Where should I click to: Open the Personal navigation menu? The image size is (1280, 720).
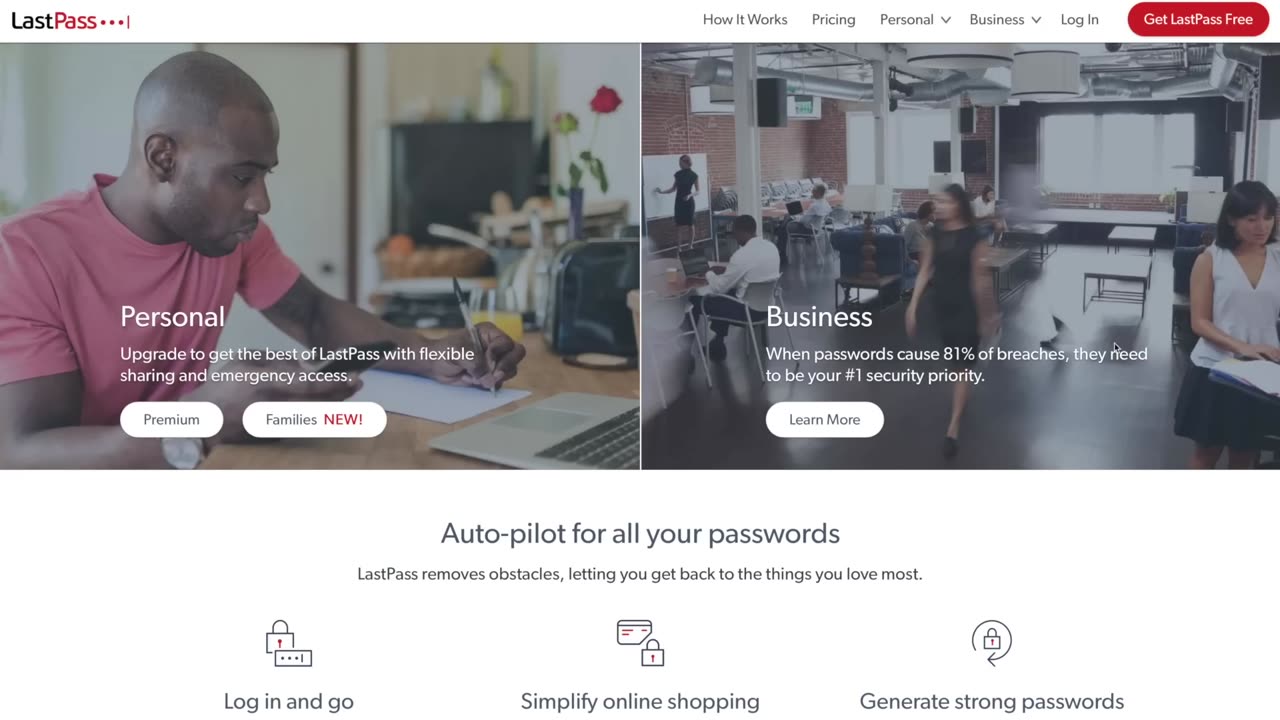coord(907,19)
